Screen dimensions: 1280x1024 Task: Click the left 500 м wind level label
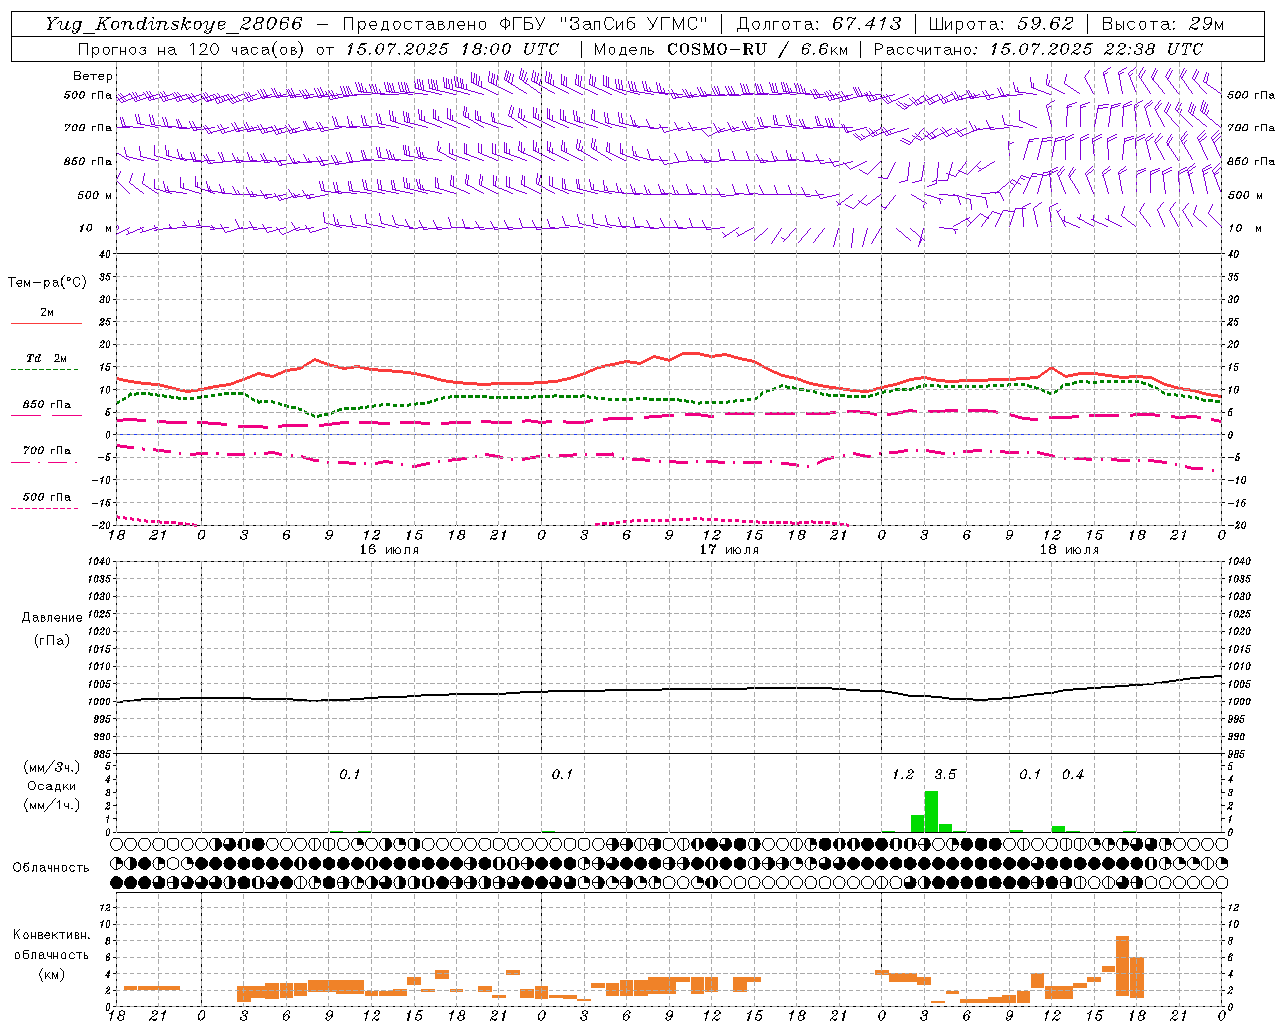95,195
